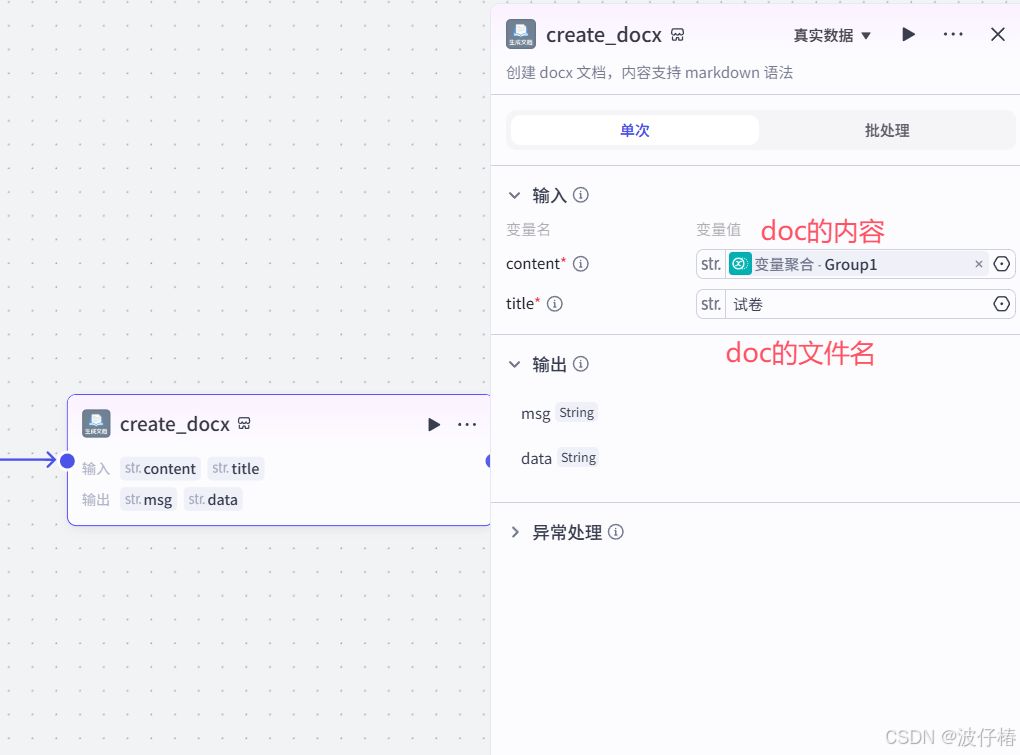Collapse the 输入 section
This screenshot has height=755, width=1020.
point(515,195)
